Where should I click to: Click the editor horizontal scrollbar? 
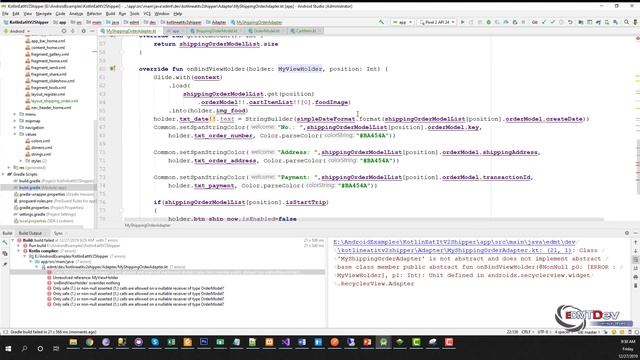coord(363,220)
